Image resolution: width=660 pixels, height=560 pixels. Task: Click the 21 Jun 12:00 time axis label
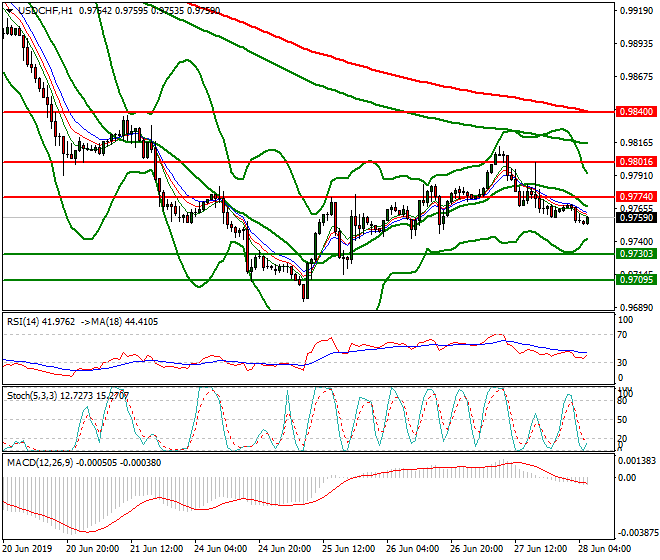[156, 549]
